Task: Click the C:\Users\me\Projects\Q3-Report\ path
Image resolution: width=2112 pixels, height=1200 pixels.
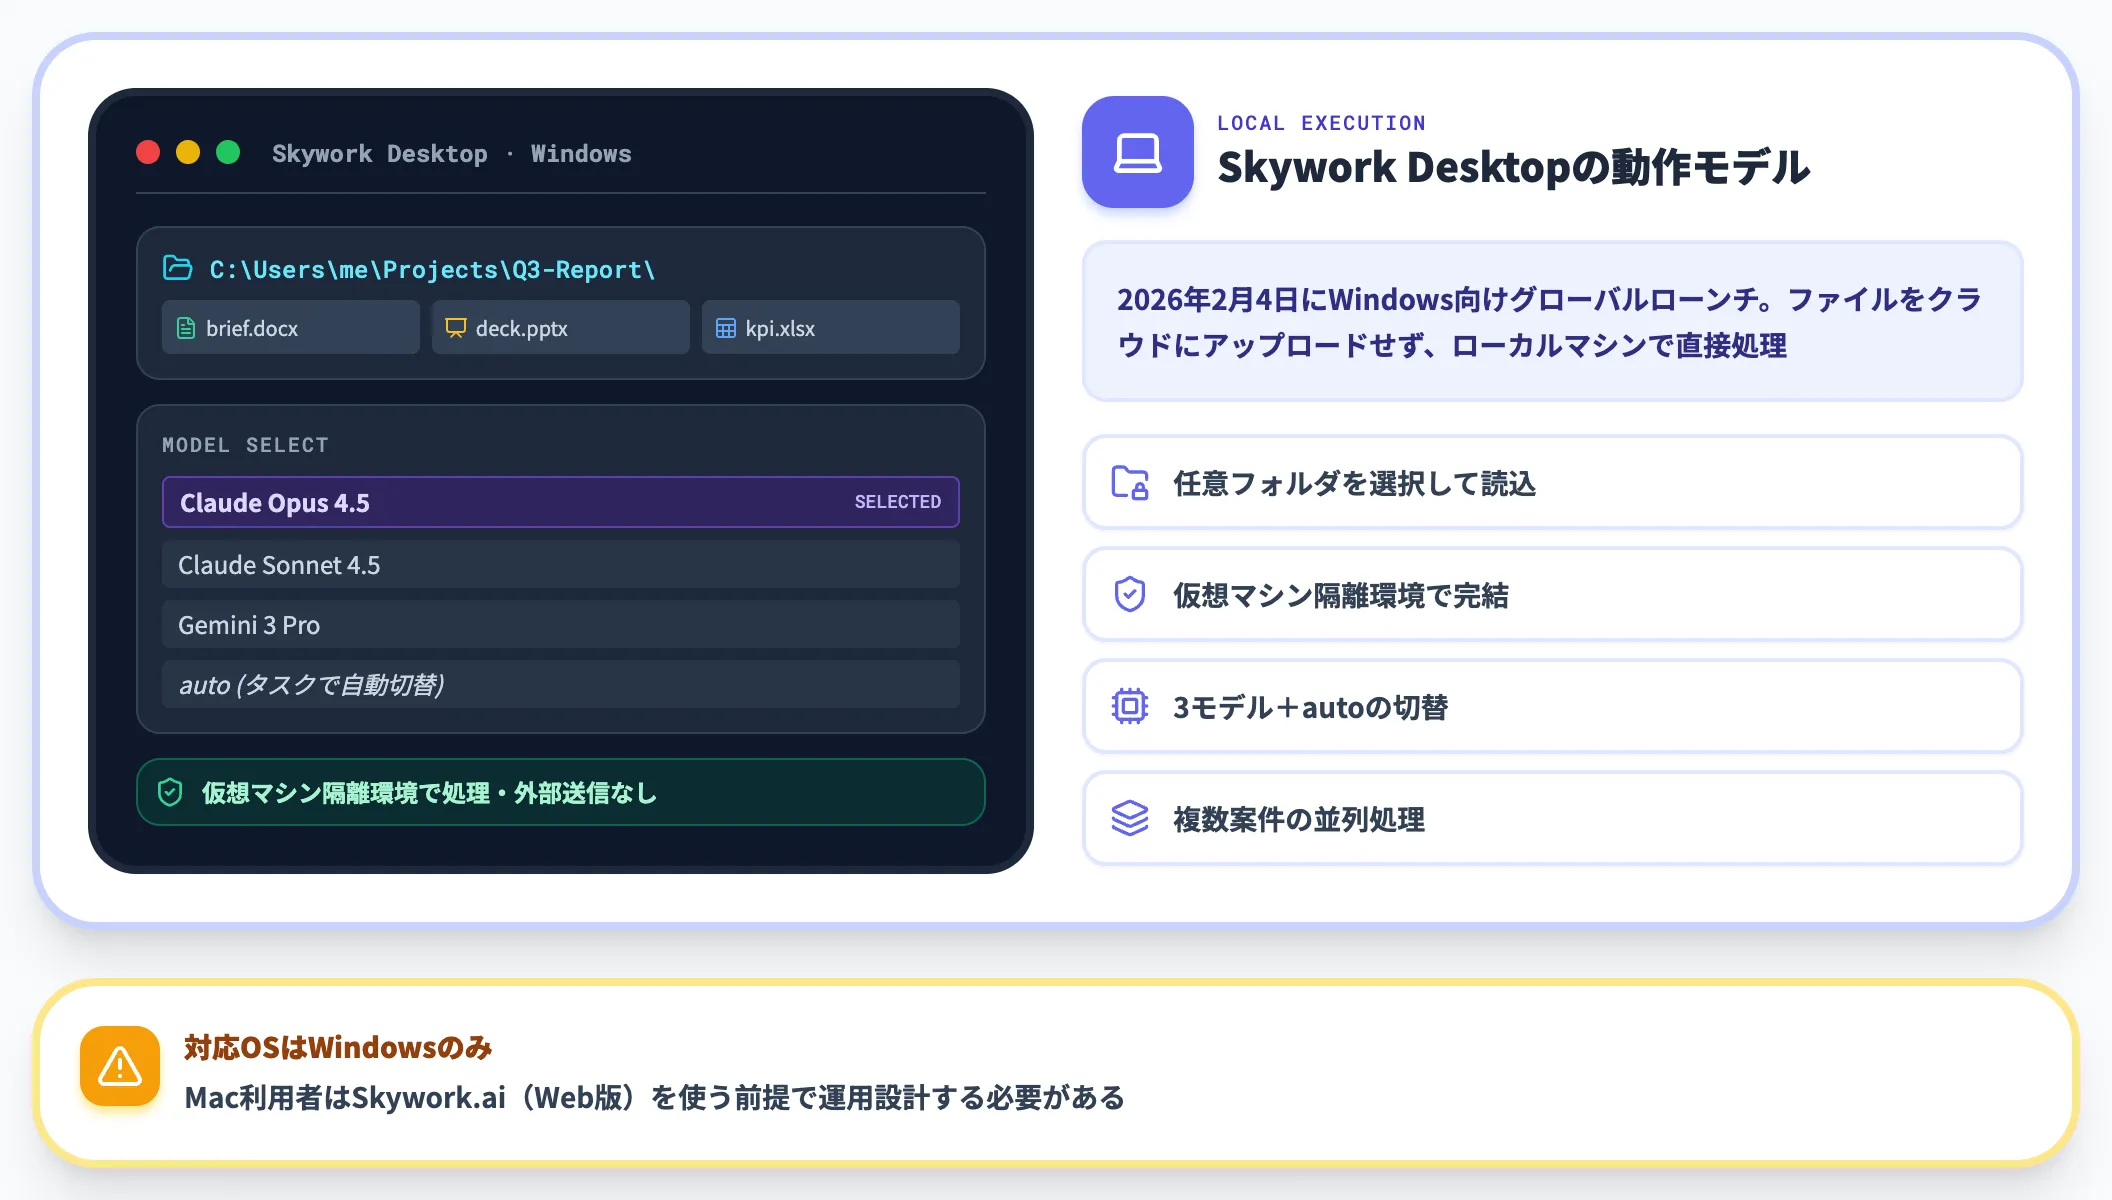Action: pos(432,270)
